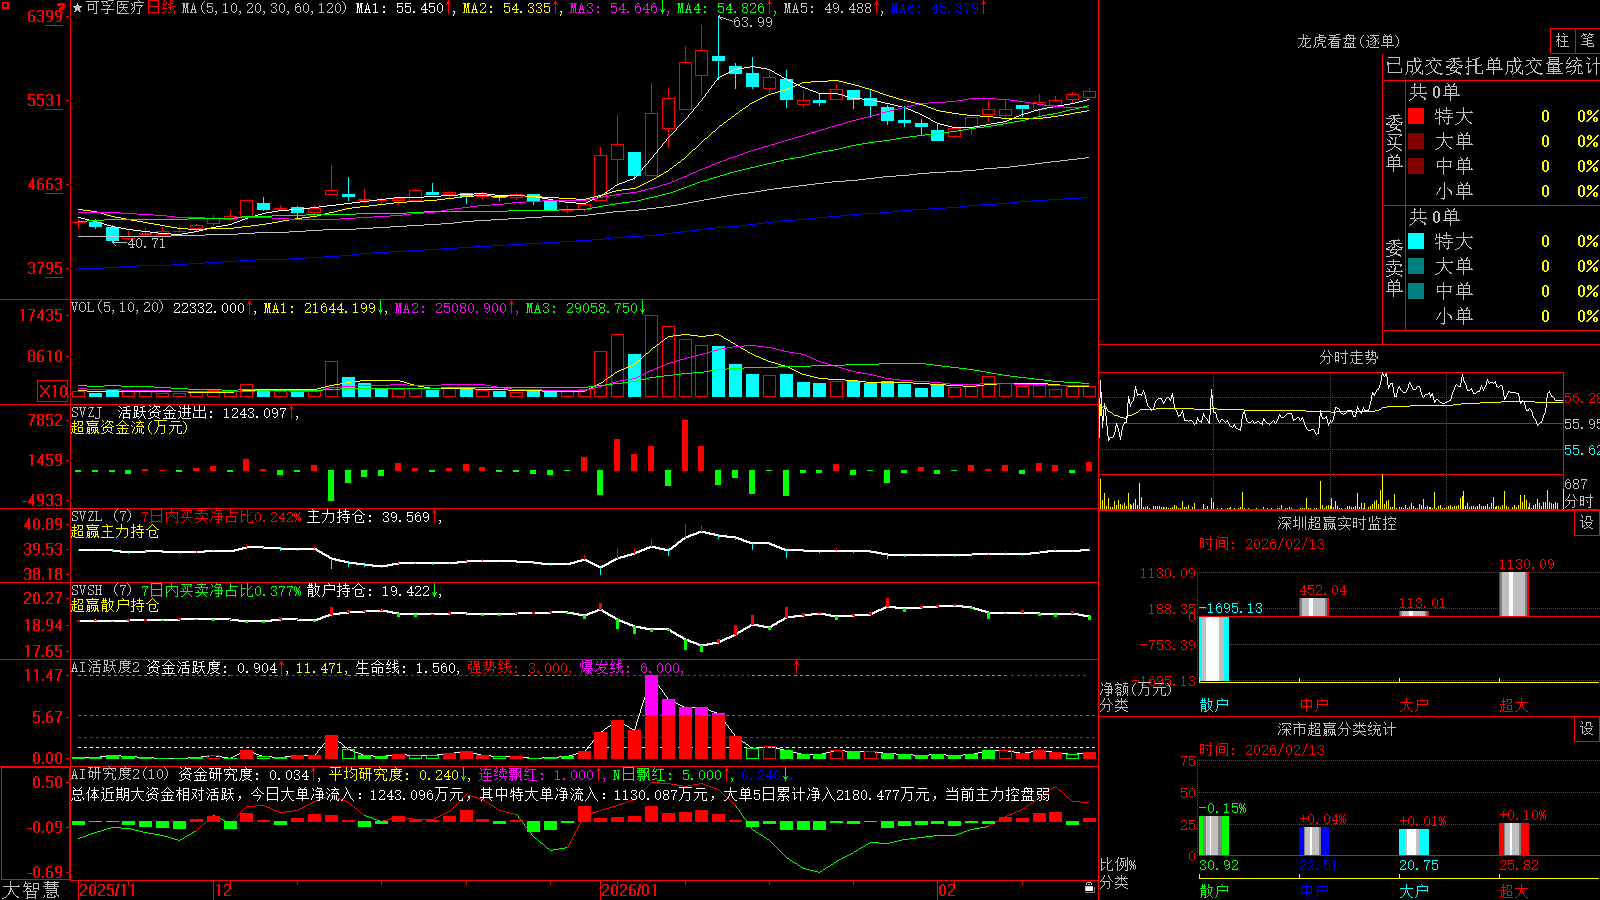Click the 日线 period label
Image resolution: width=1600 pixels, height=900 pixels.
tap(161, 8)
